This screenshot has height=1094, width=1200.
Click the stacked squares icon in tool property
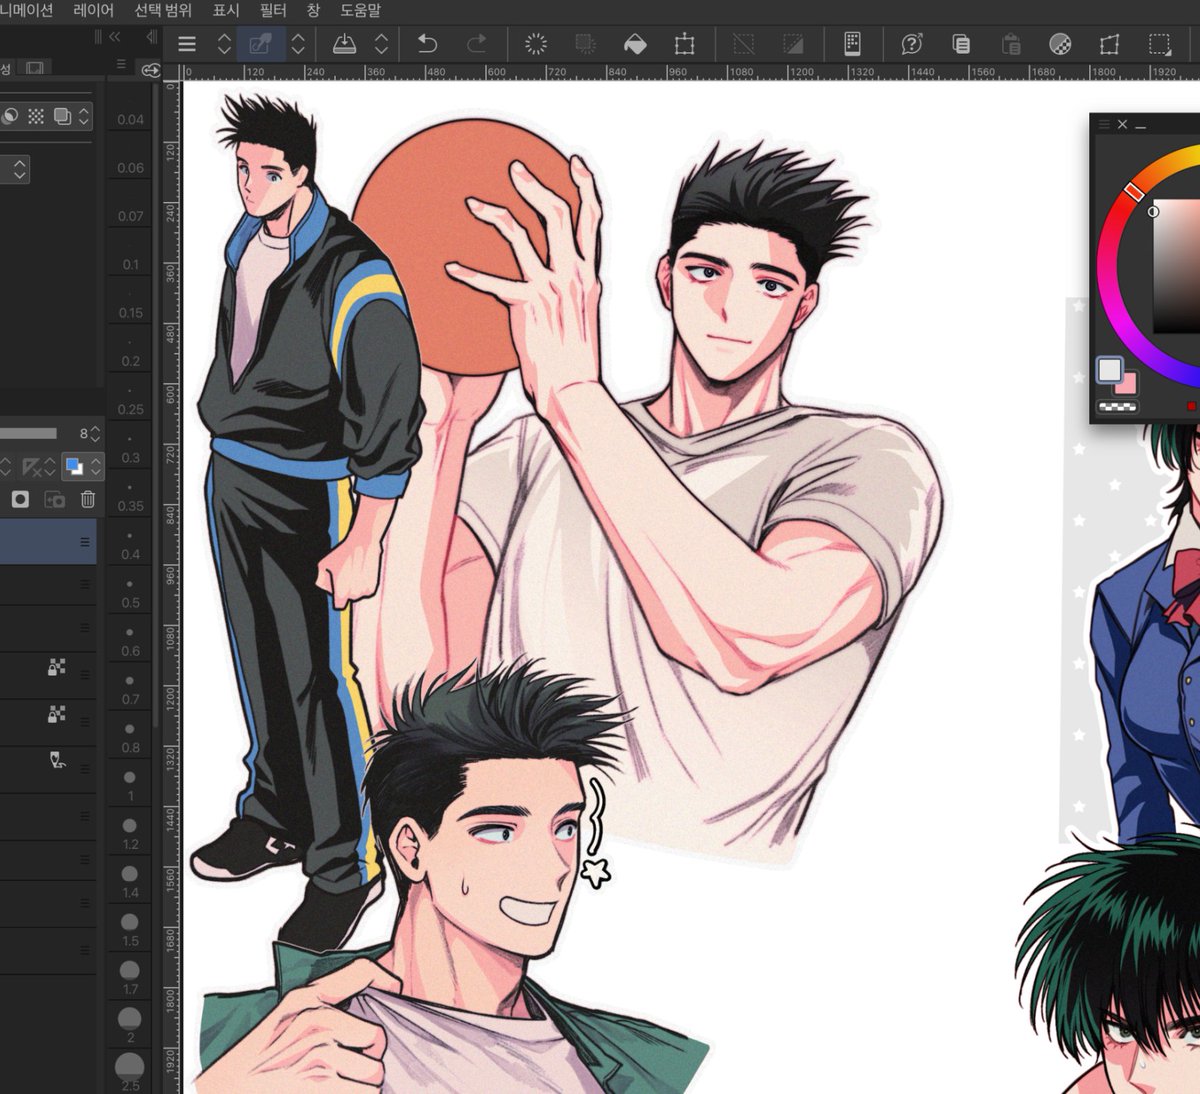coord(62,116)
